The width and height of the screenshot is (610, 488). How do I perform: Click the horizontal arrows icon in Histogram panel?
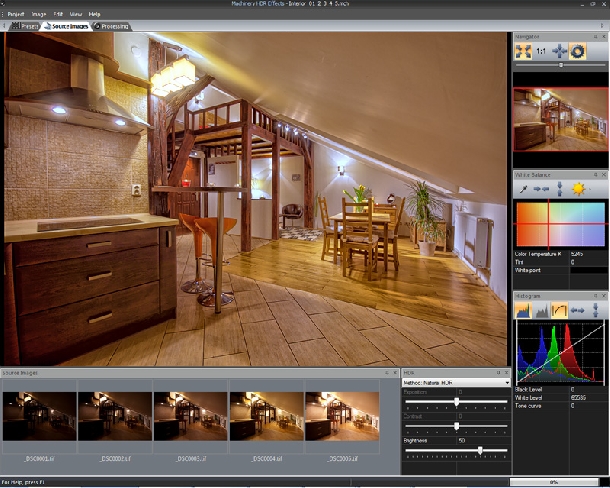point(578,311)
